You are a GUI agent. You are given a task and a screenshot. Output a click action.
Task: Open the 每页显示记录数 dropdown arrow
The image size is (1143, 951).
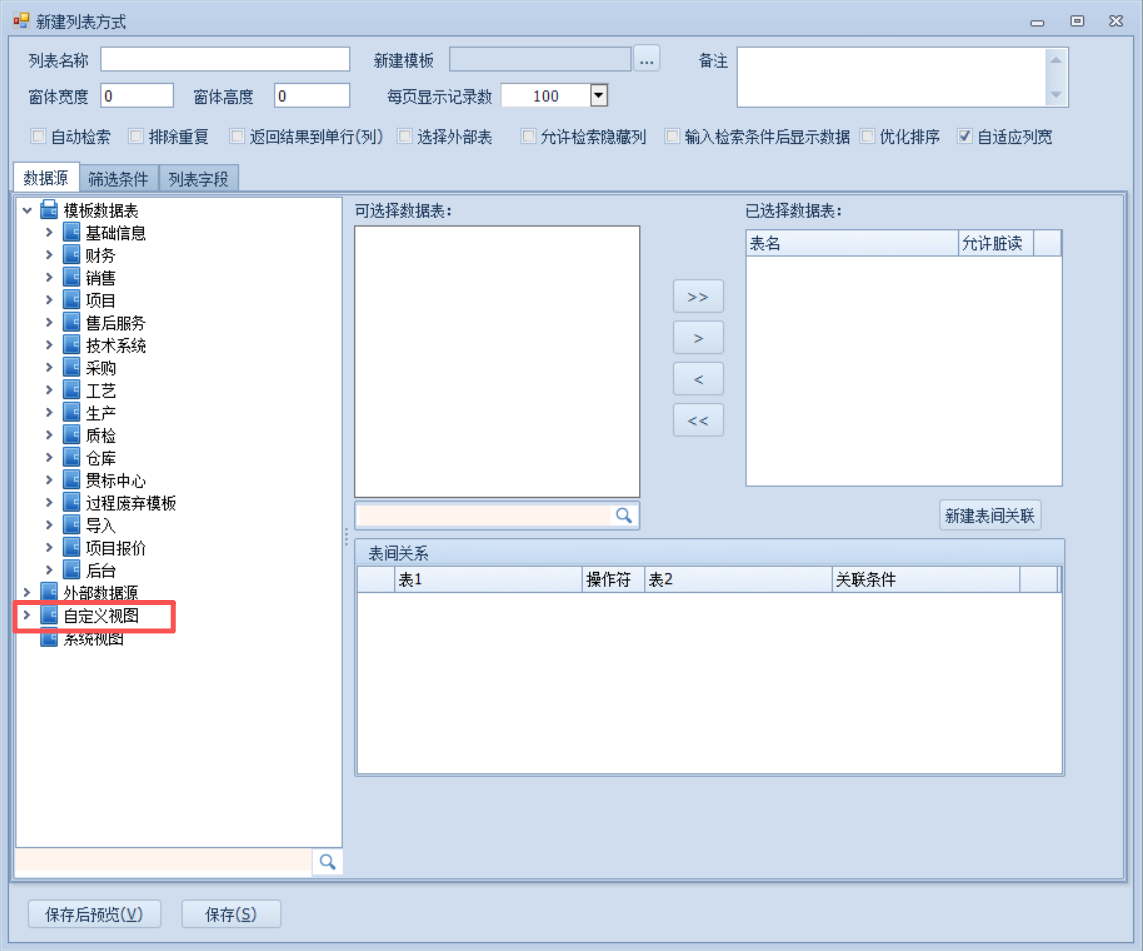(599, 96)
